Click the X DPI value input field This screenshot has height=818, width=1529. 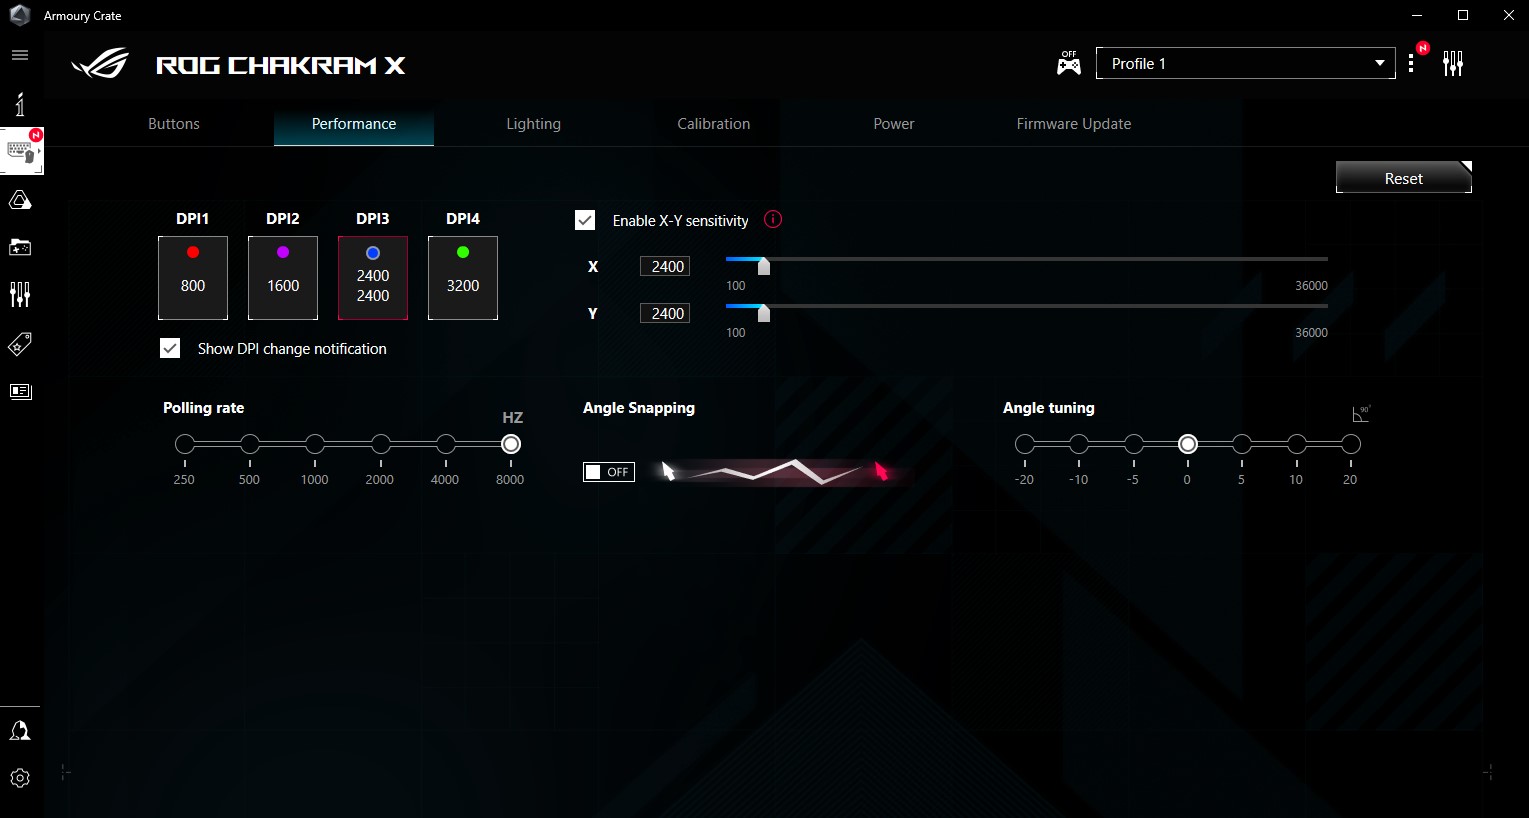pyautogui.click(x=665, y=266)
